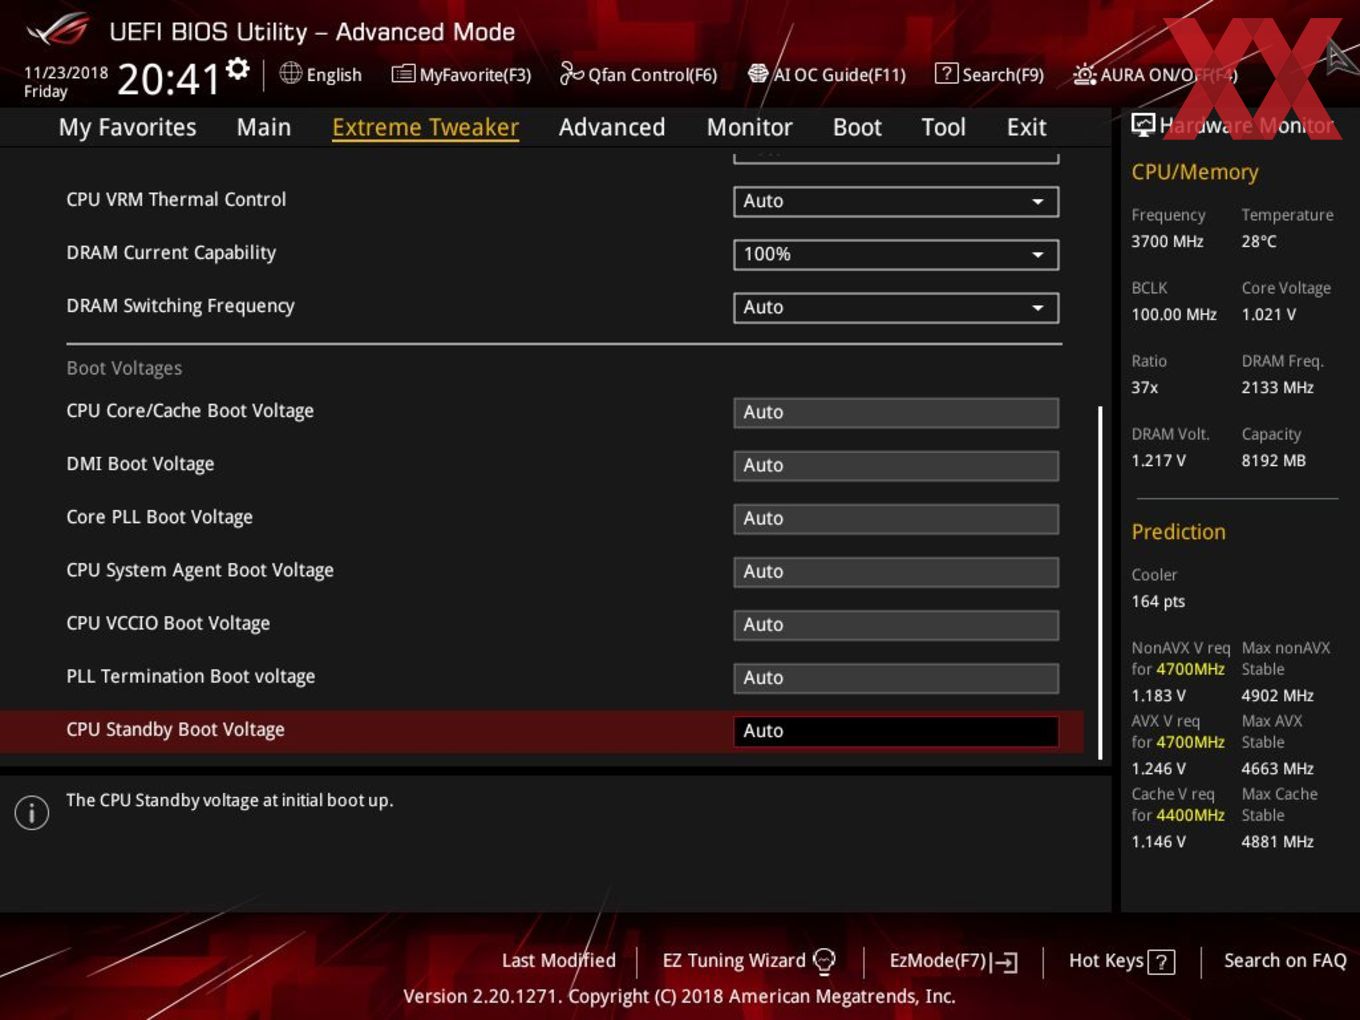1360x1020 pixels.
Task: Switch to the Monitor tab
Action: pyautogui.click(x=749, y=127)
